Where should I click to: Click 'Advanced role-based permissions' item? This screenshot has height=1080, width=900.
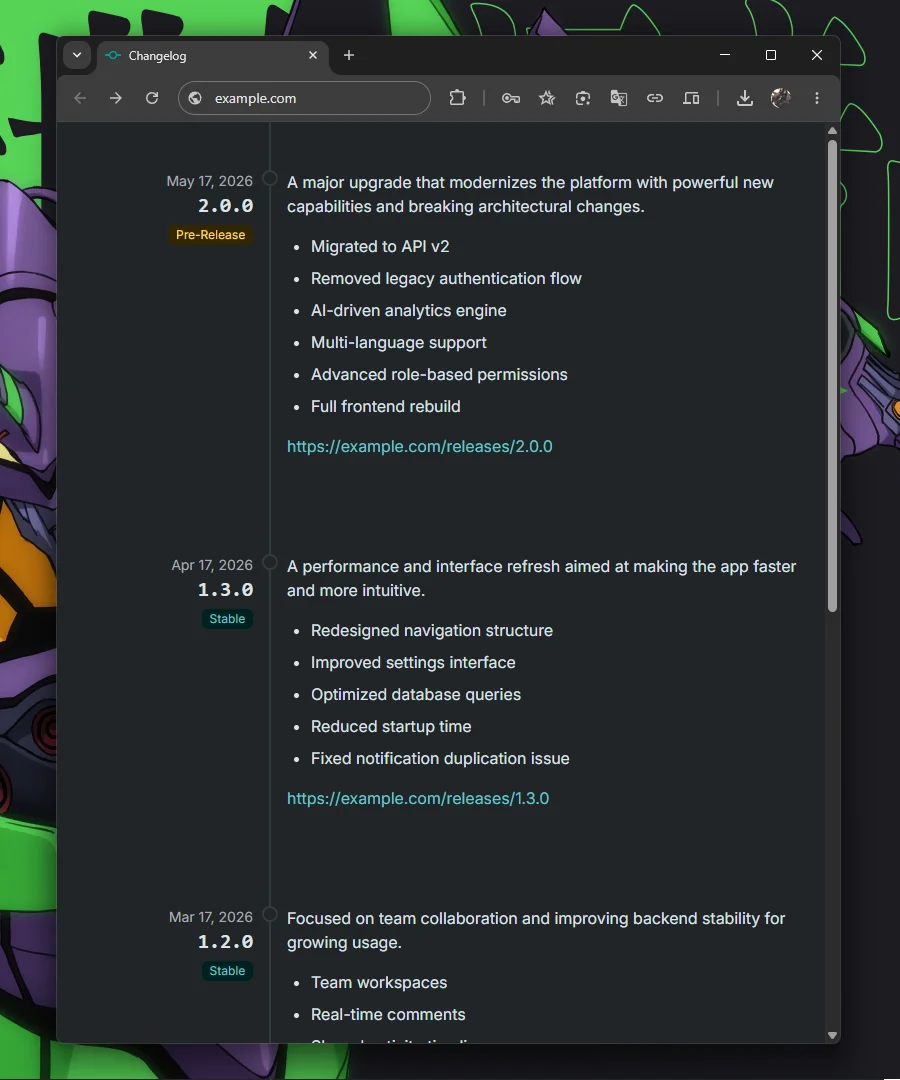(439, 375)
